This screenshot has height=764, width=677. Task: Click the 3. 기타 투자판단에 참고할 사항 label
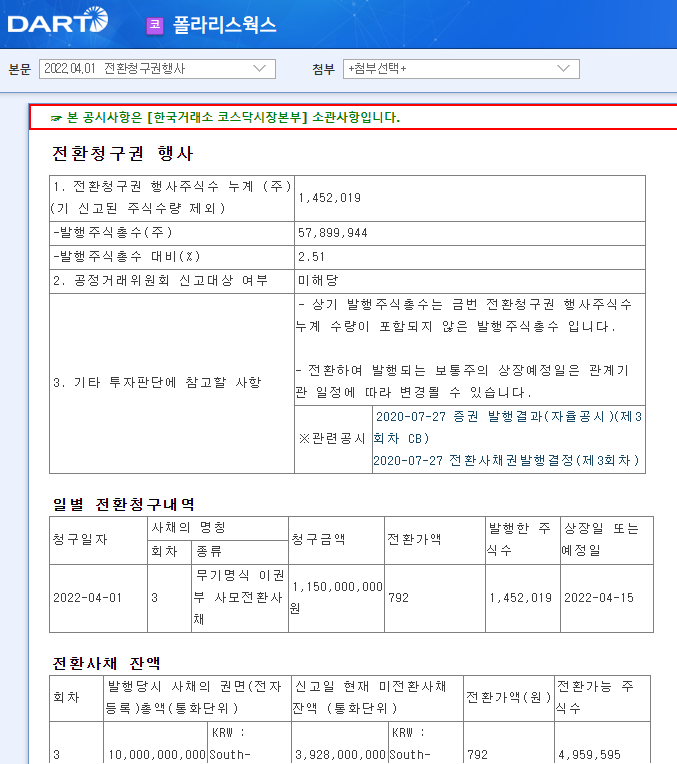(x=157, y=382)
